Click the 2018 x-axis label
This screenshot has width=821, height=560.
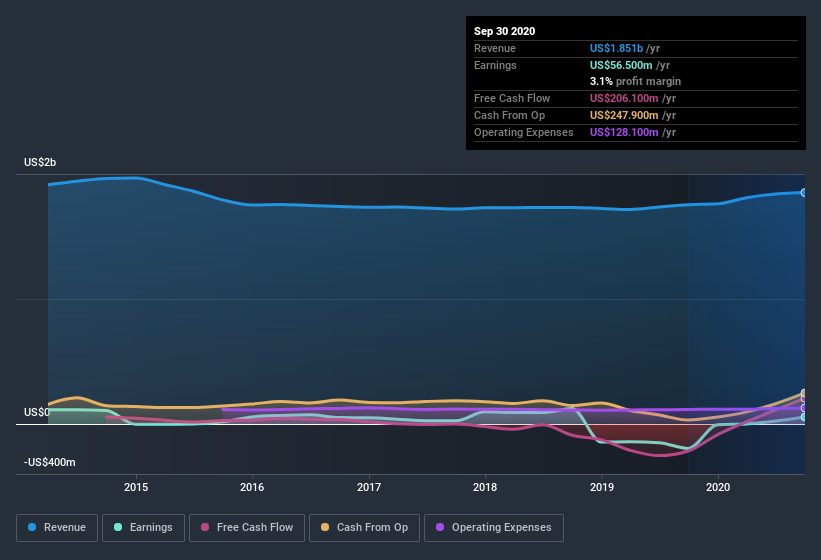(x=485, y=487)
